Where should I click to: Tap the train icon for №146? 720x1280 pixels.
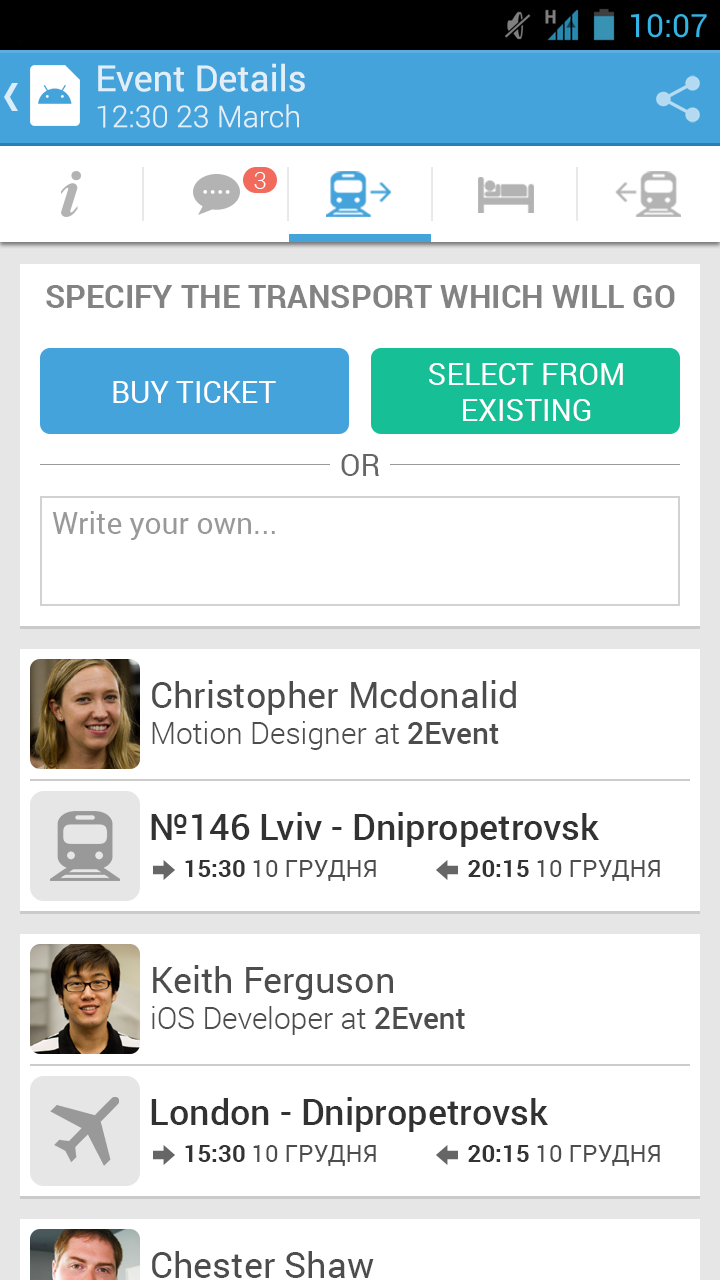tap(85, 846)
